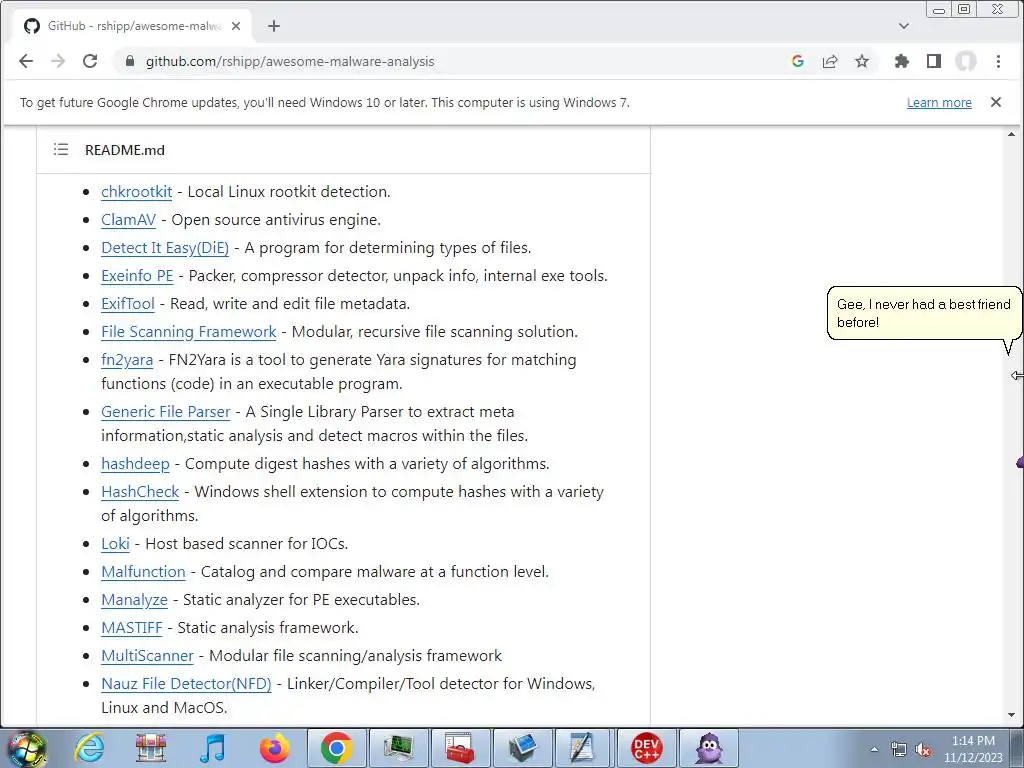Screen dimensions: 1024x768
Task: Bookmark this tab with the star
Action: (862, 61)
